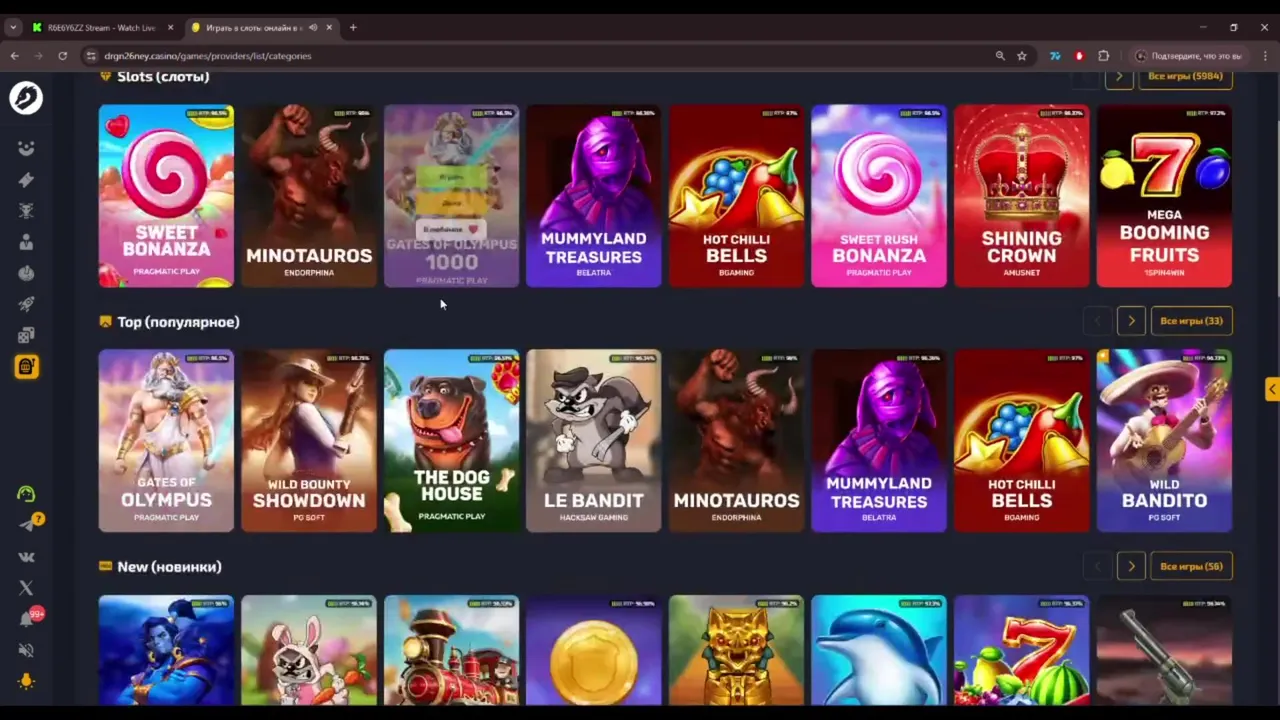Viewport: 1280px width, 720px height.
Task: Next arrow for the Top section
Action: (x=1131, y=321)
